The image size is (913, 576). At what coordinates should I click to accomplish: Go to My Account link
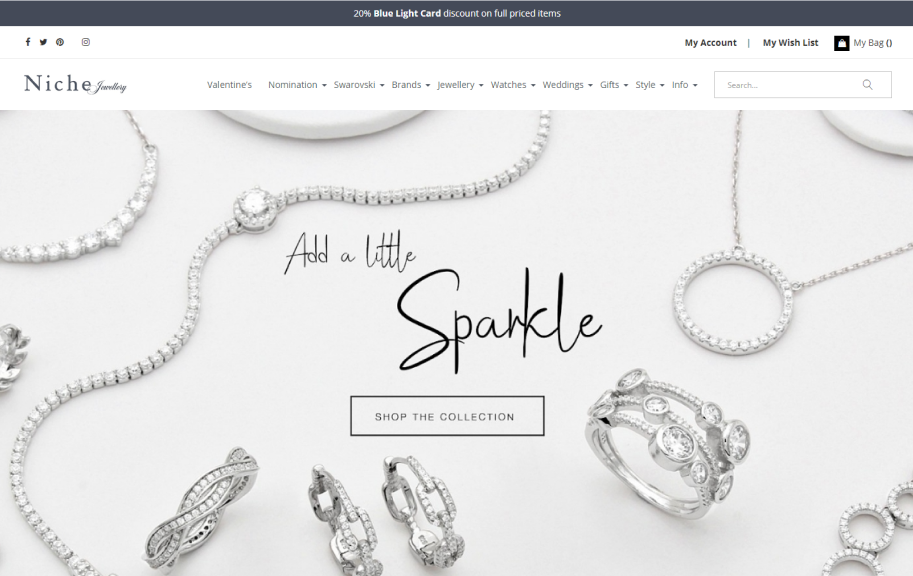[x=710, y=43]
